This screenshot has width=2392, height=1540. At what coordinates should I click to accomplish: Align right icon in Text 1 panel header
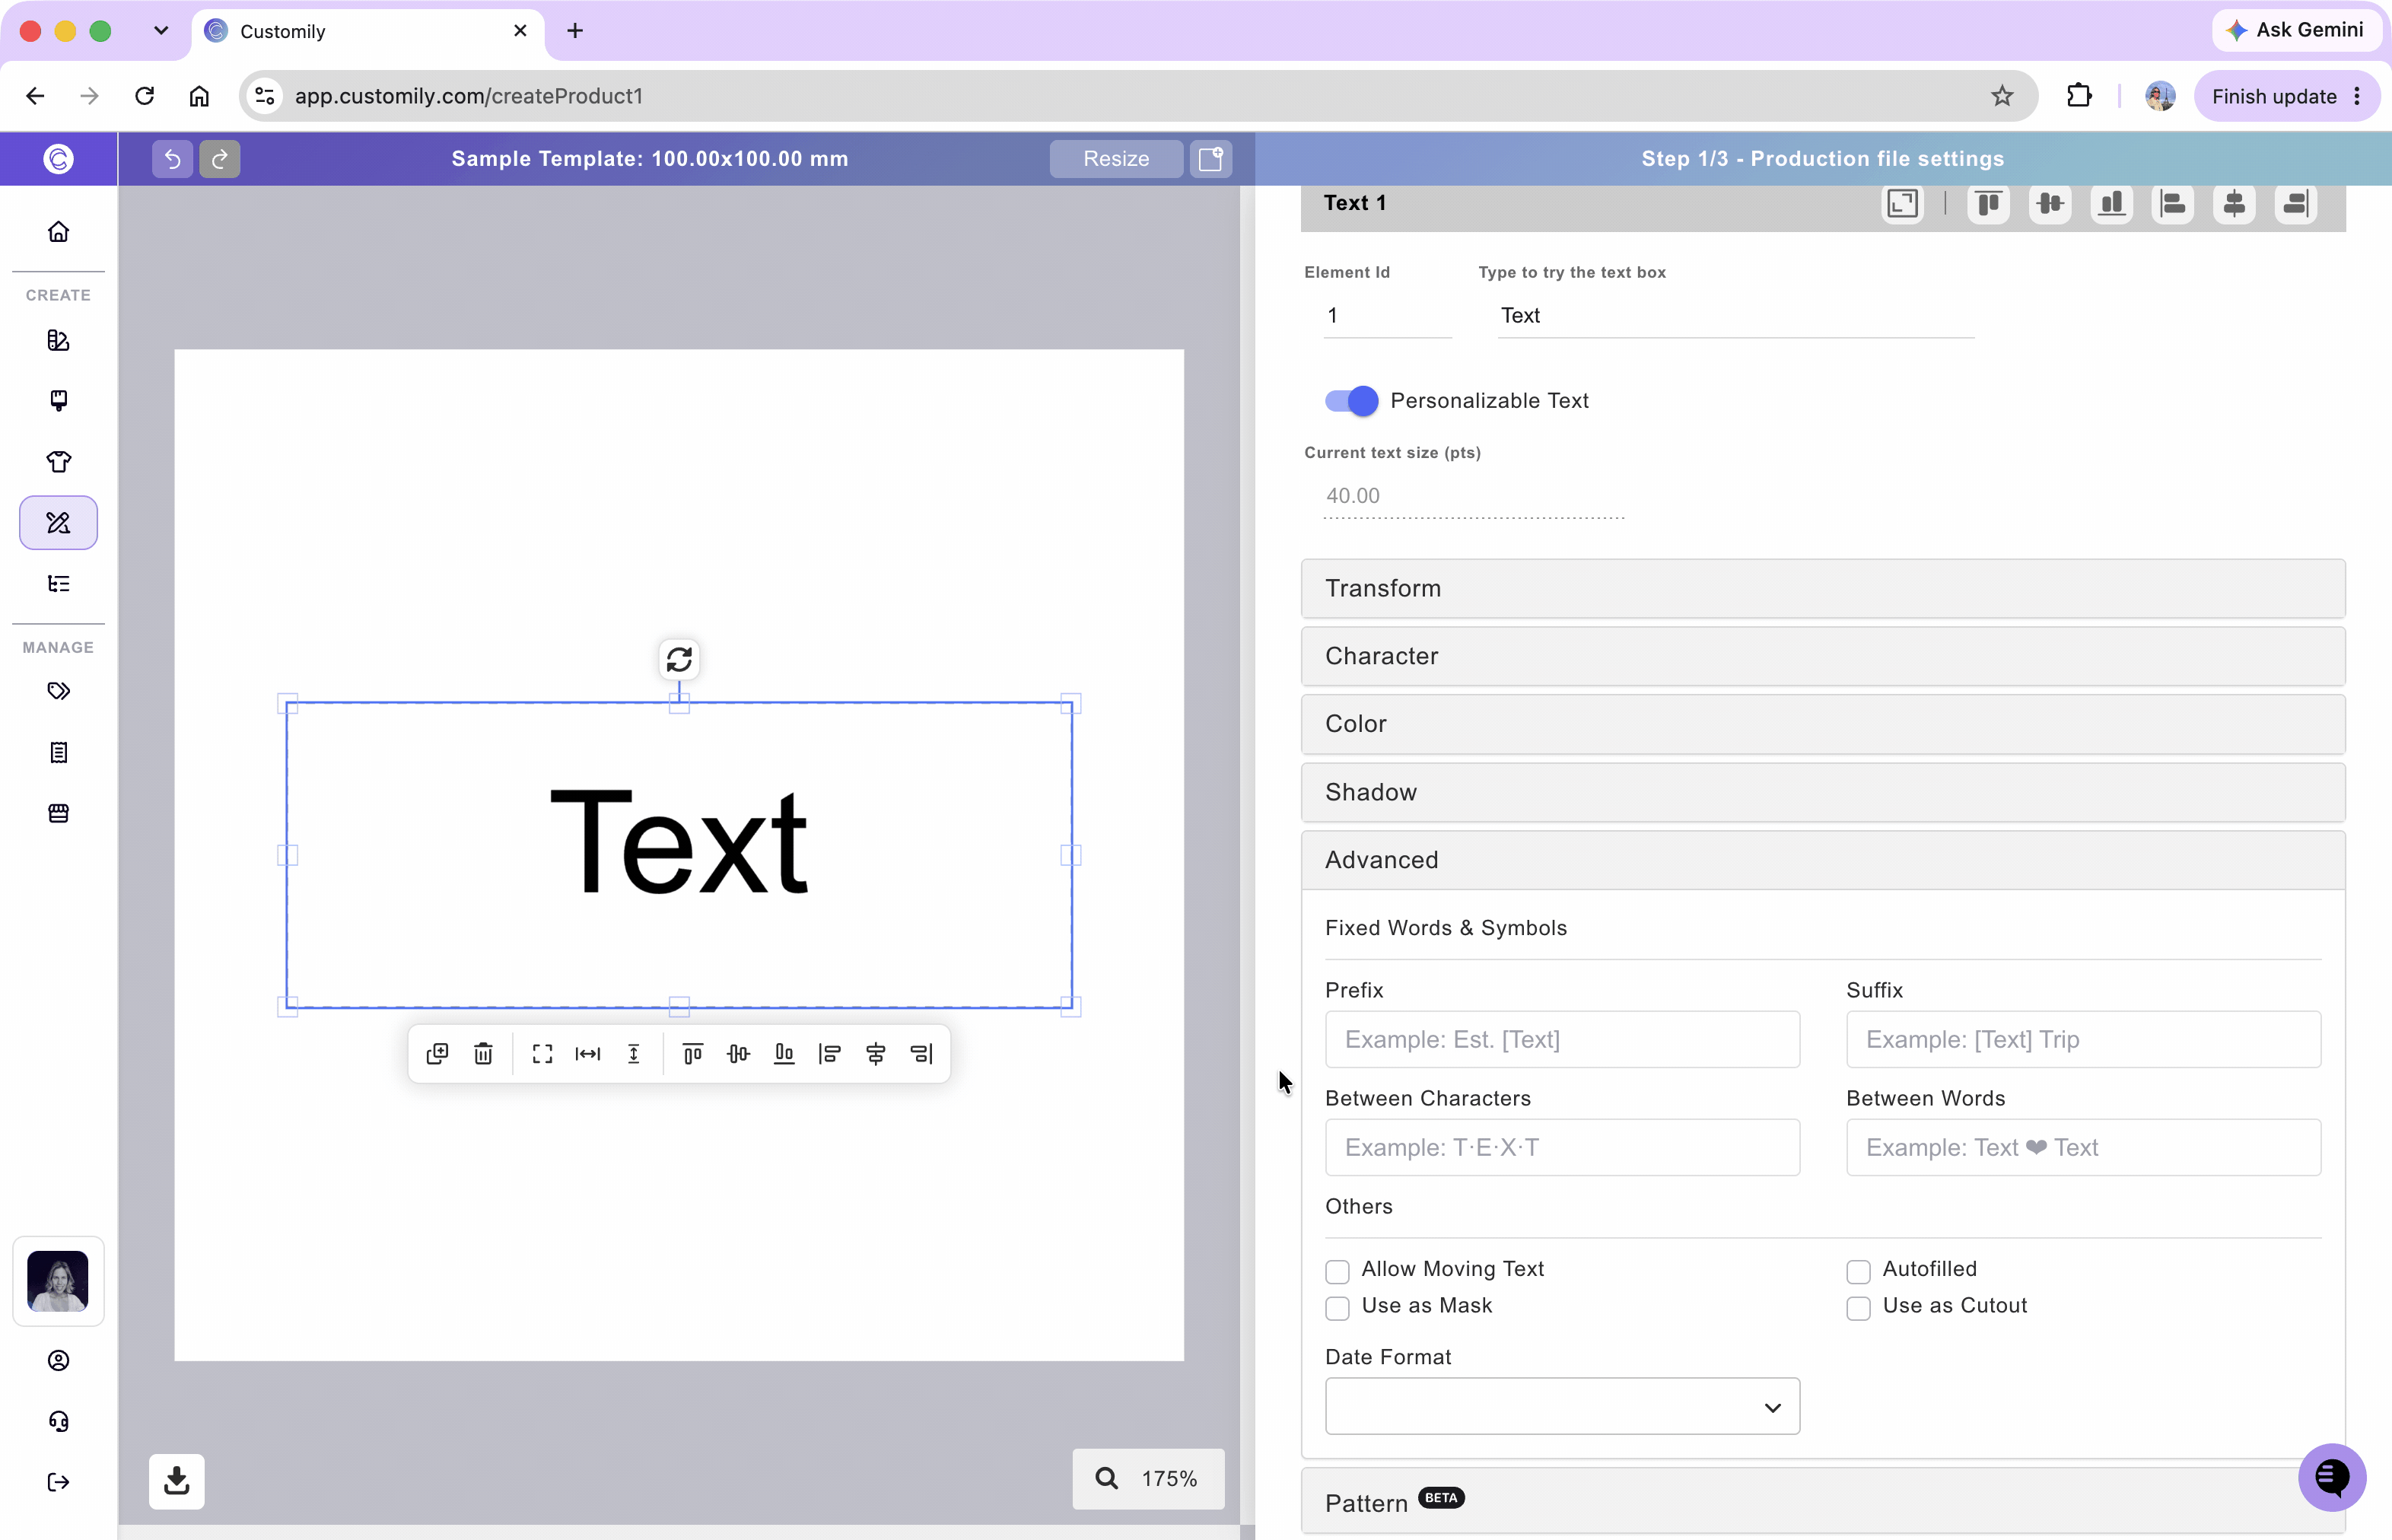(x=2296, y=203)
